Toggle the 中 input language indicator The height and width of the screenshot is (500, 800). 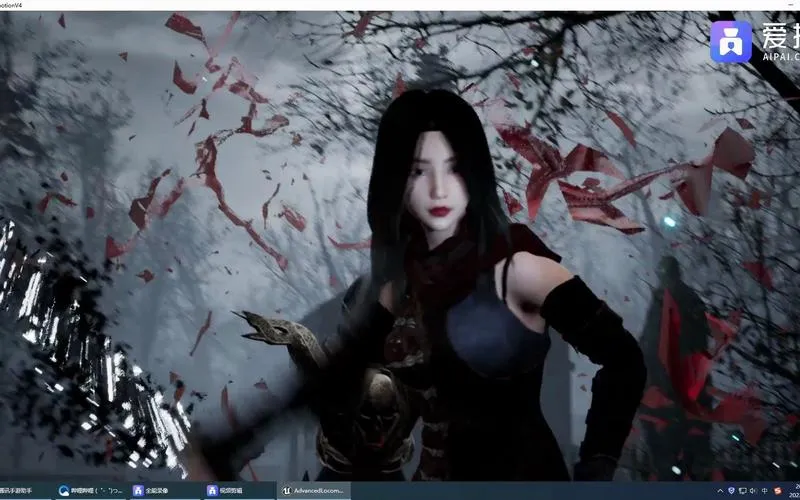pyautogui.click(x=764, y=491)
